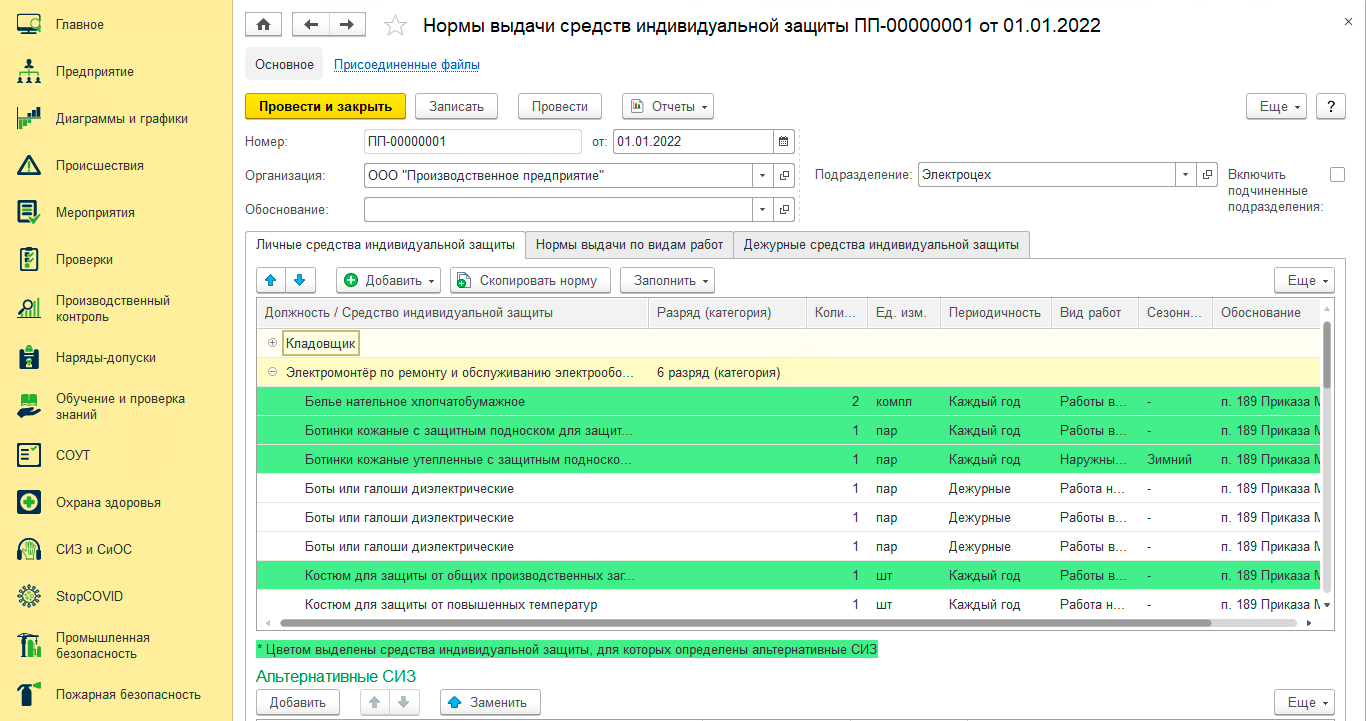Open Диаграммы и графики sidebar icon
This screenshot has height=721, width=1366.
29,118
